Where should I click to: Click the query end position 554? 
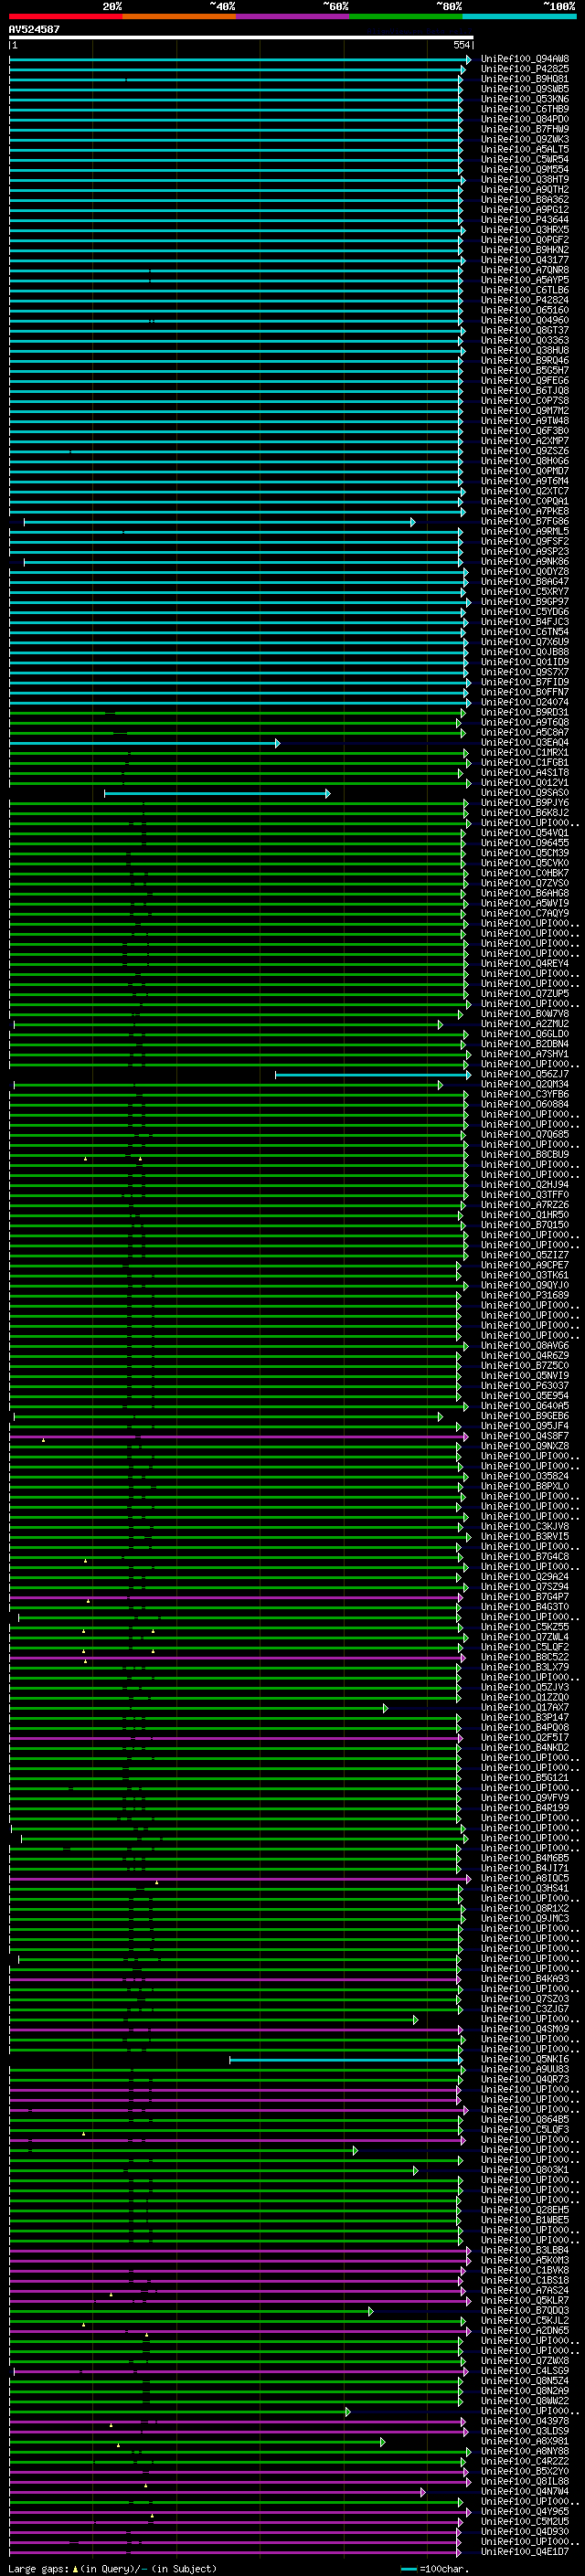[462, 45]
